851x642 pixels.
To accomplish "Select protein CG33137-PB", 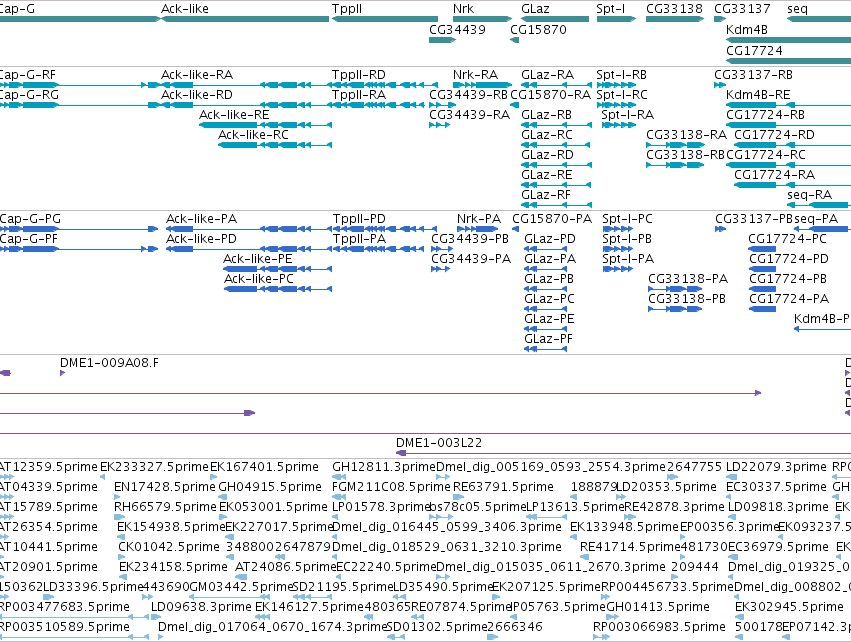I will (x=754, y=219).
